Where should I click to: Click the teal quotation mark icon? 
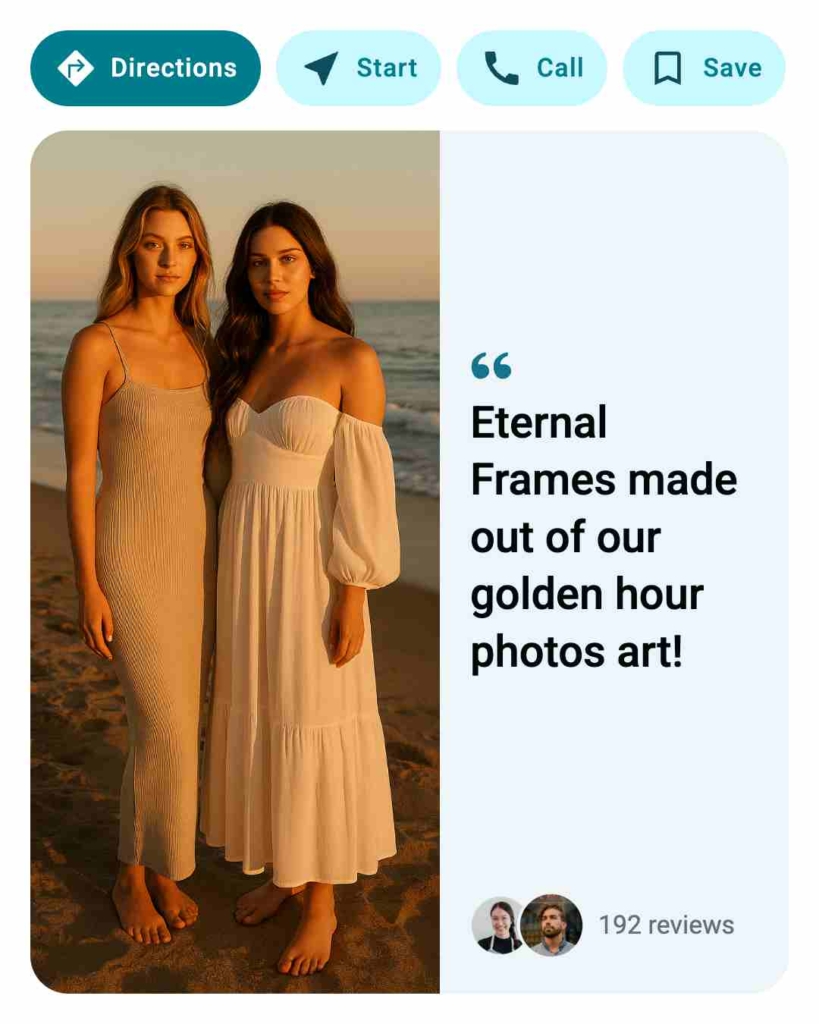(491, 366)
